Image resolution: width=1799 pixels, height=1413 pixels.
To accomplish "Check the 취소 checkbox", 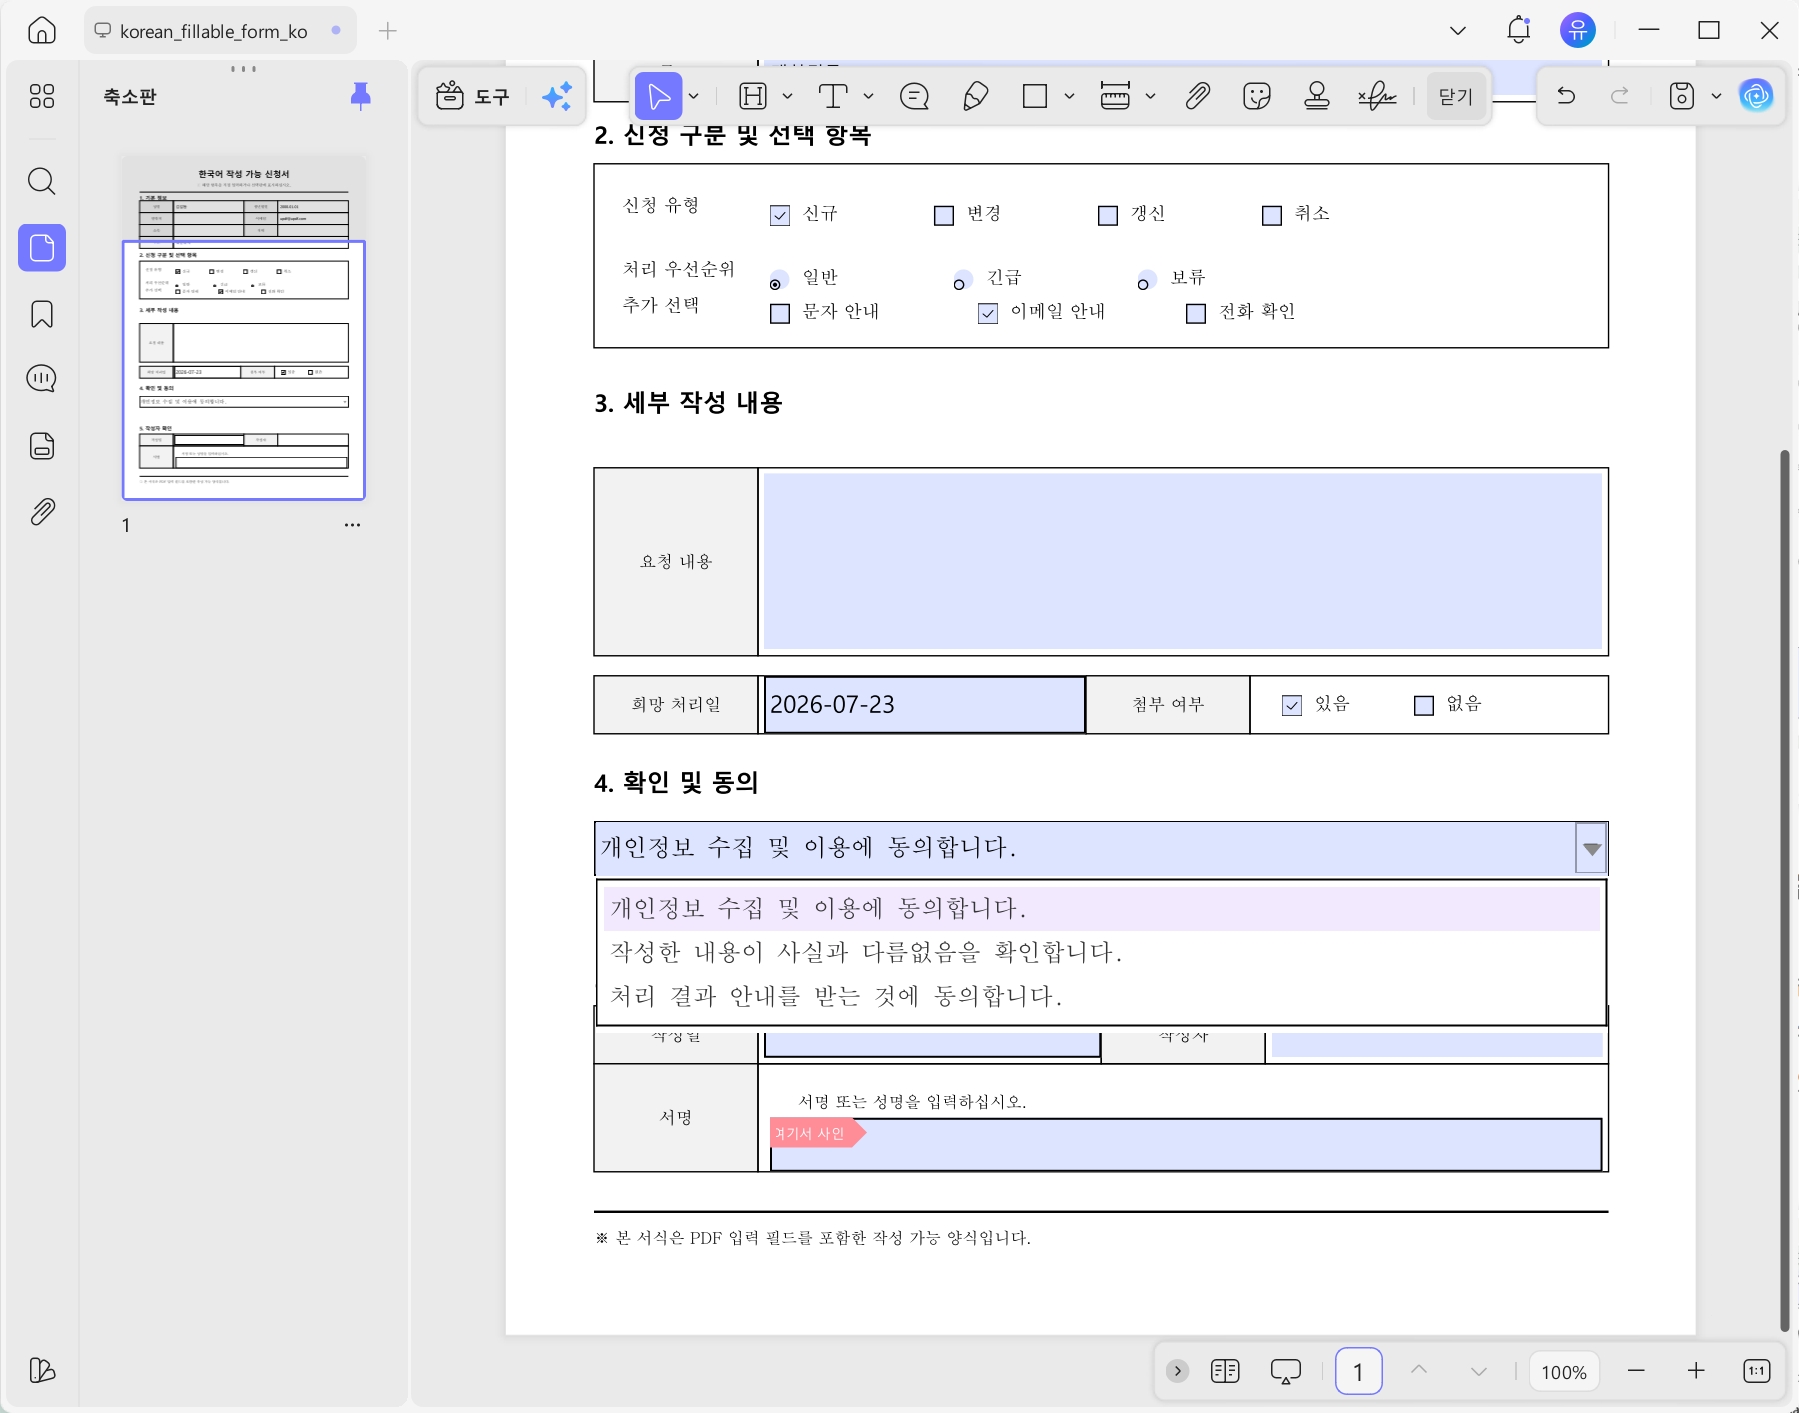I will (1272, 215).
